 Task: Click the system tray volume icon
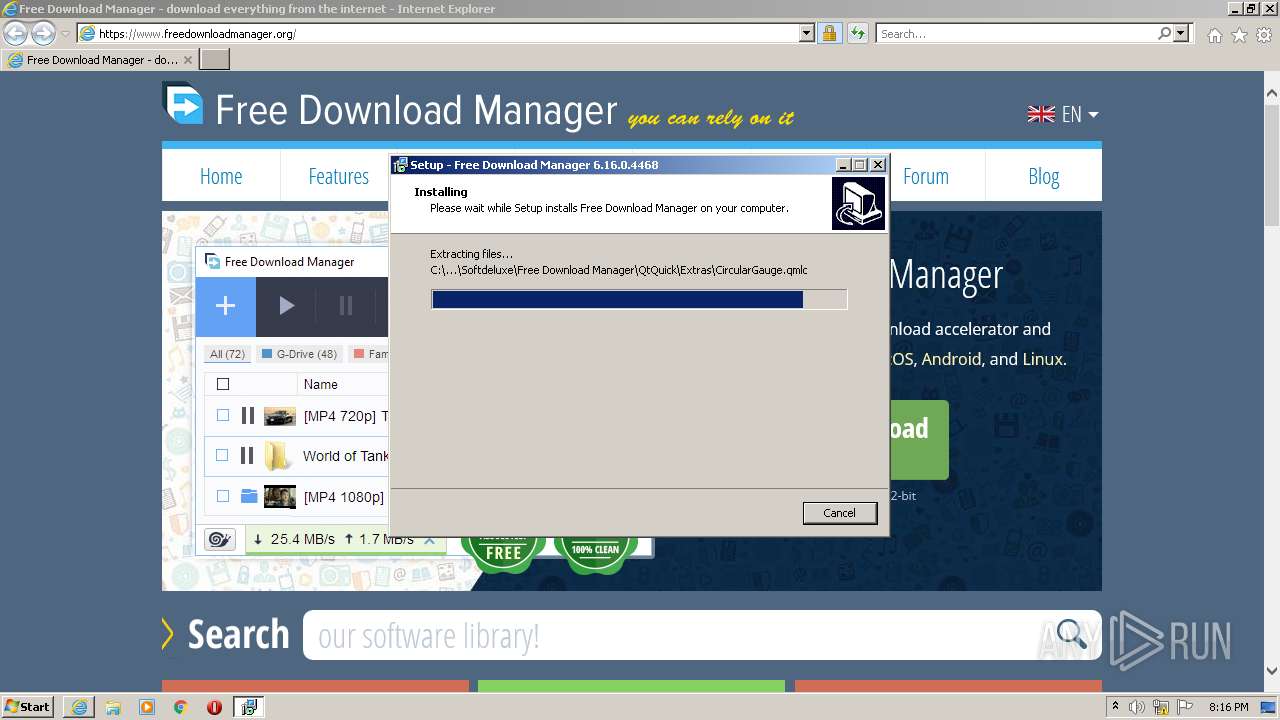(1137, 707)
